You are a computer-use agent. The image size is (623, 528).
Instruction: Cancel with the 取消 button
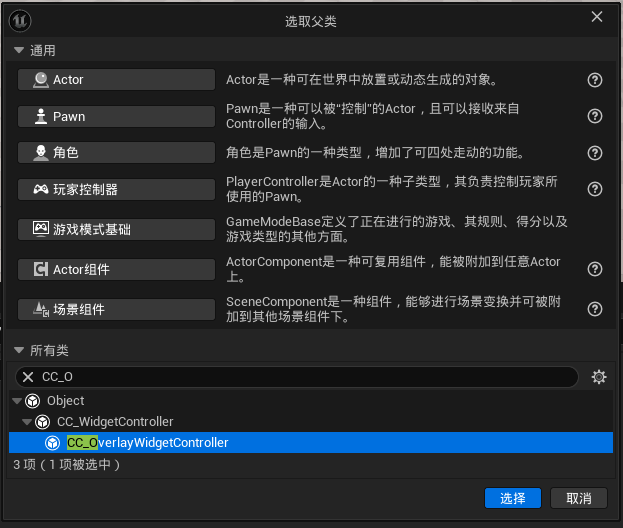[x=579, y=498]
